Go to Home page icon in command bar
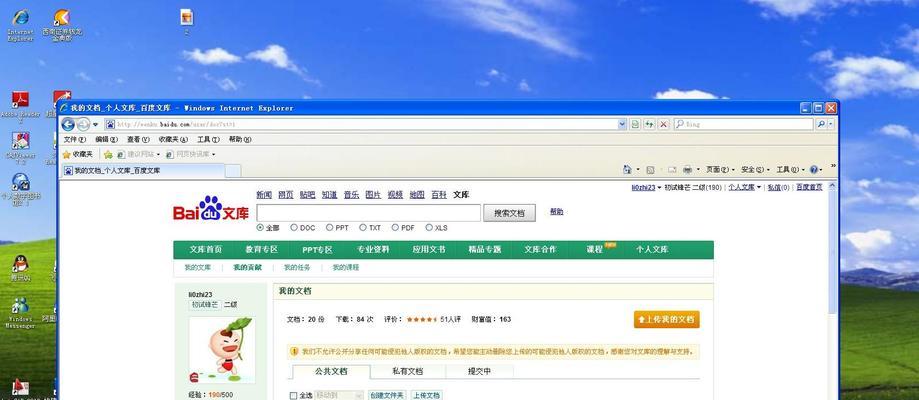 coord(627,170)
